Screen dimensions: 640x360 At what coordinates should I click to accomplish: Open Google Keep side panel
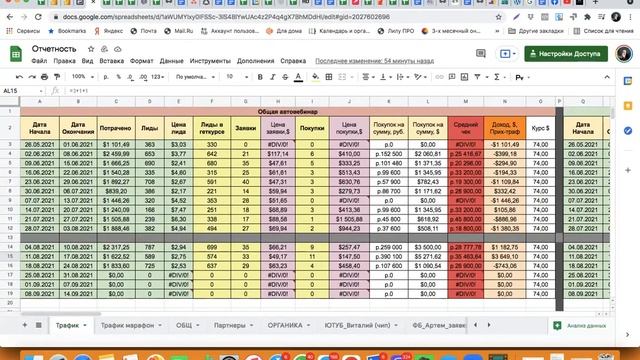pos(628,106)
